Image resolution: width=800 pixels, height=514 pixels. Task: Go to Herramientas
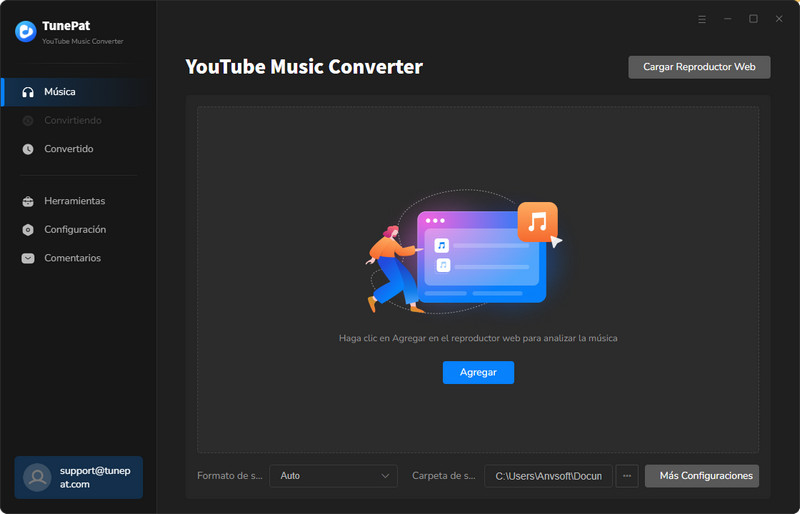coord(78,201)
